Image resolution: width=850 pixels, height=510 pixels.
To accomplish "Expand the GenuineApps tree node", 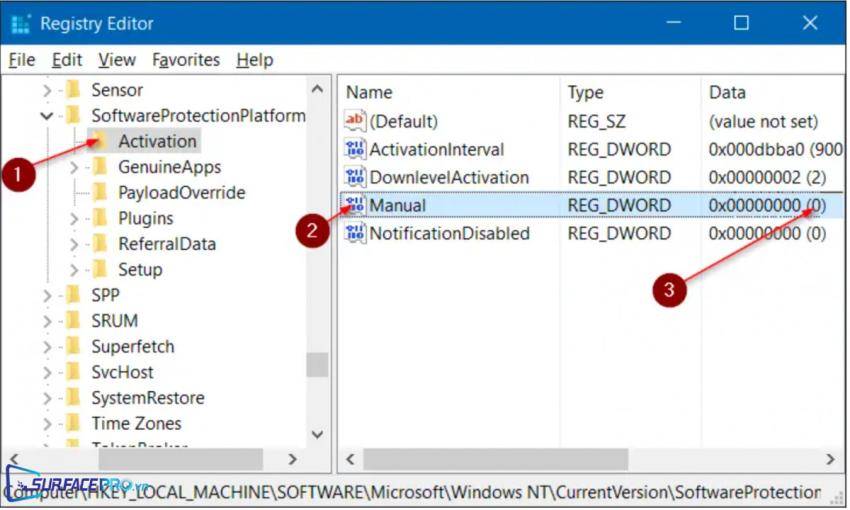I will click(x=74, y=167).
